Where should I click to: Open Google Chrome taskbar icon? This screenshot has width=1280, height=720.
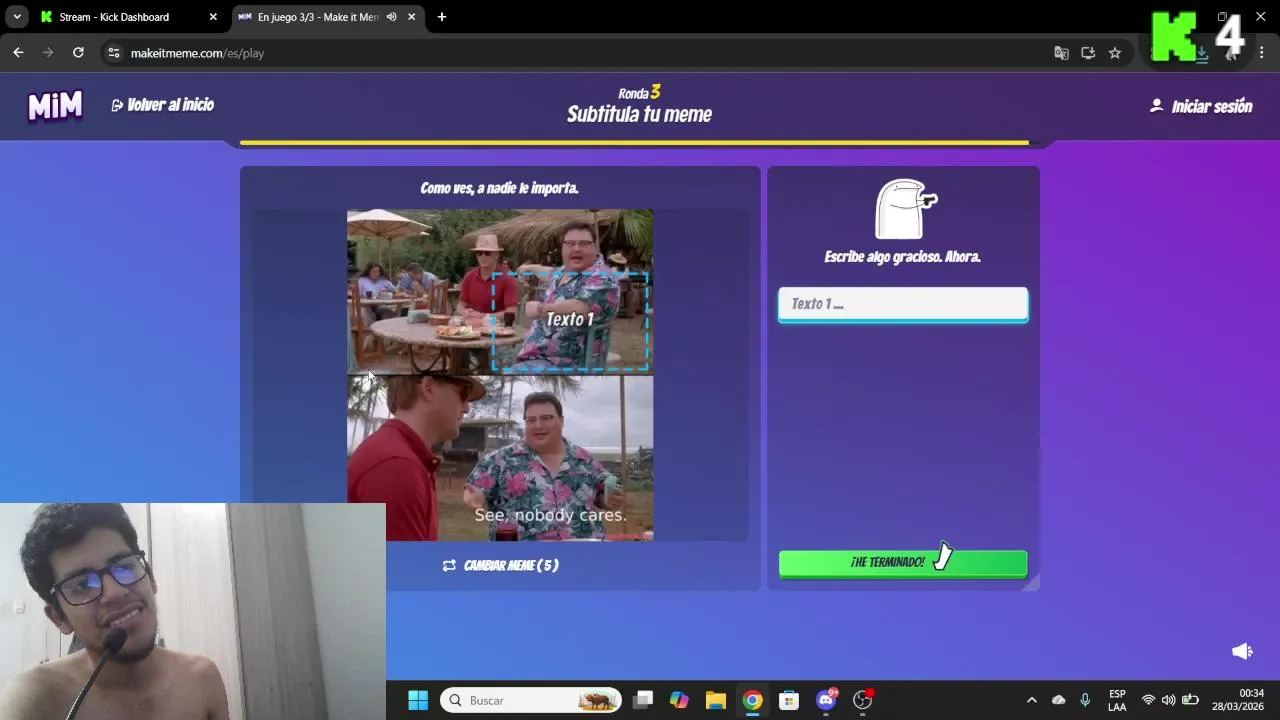pyautogui.click(x=752, y=700)
